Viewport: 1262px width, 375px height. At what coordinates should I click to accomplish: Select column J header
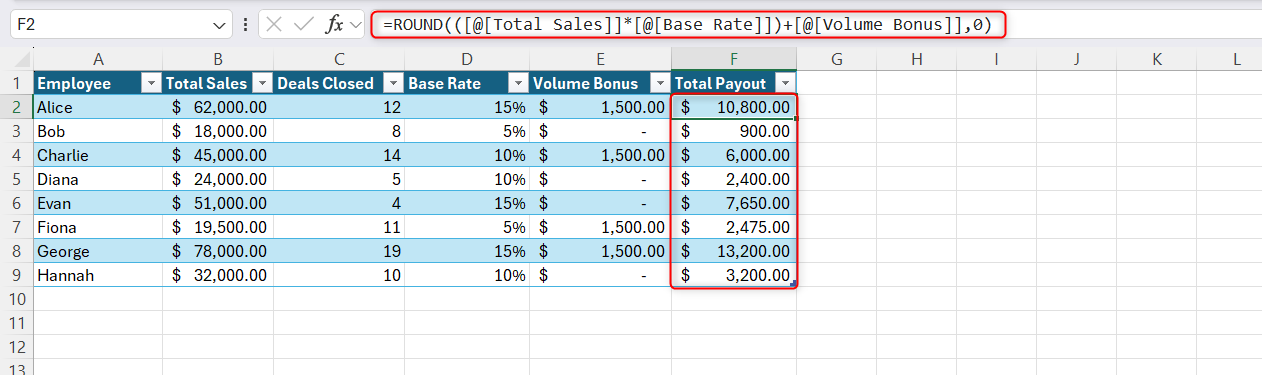pos(1077,59)
